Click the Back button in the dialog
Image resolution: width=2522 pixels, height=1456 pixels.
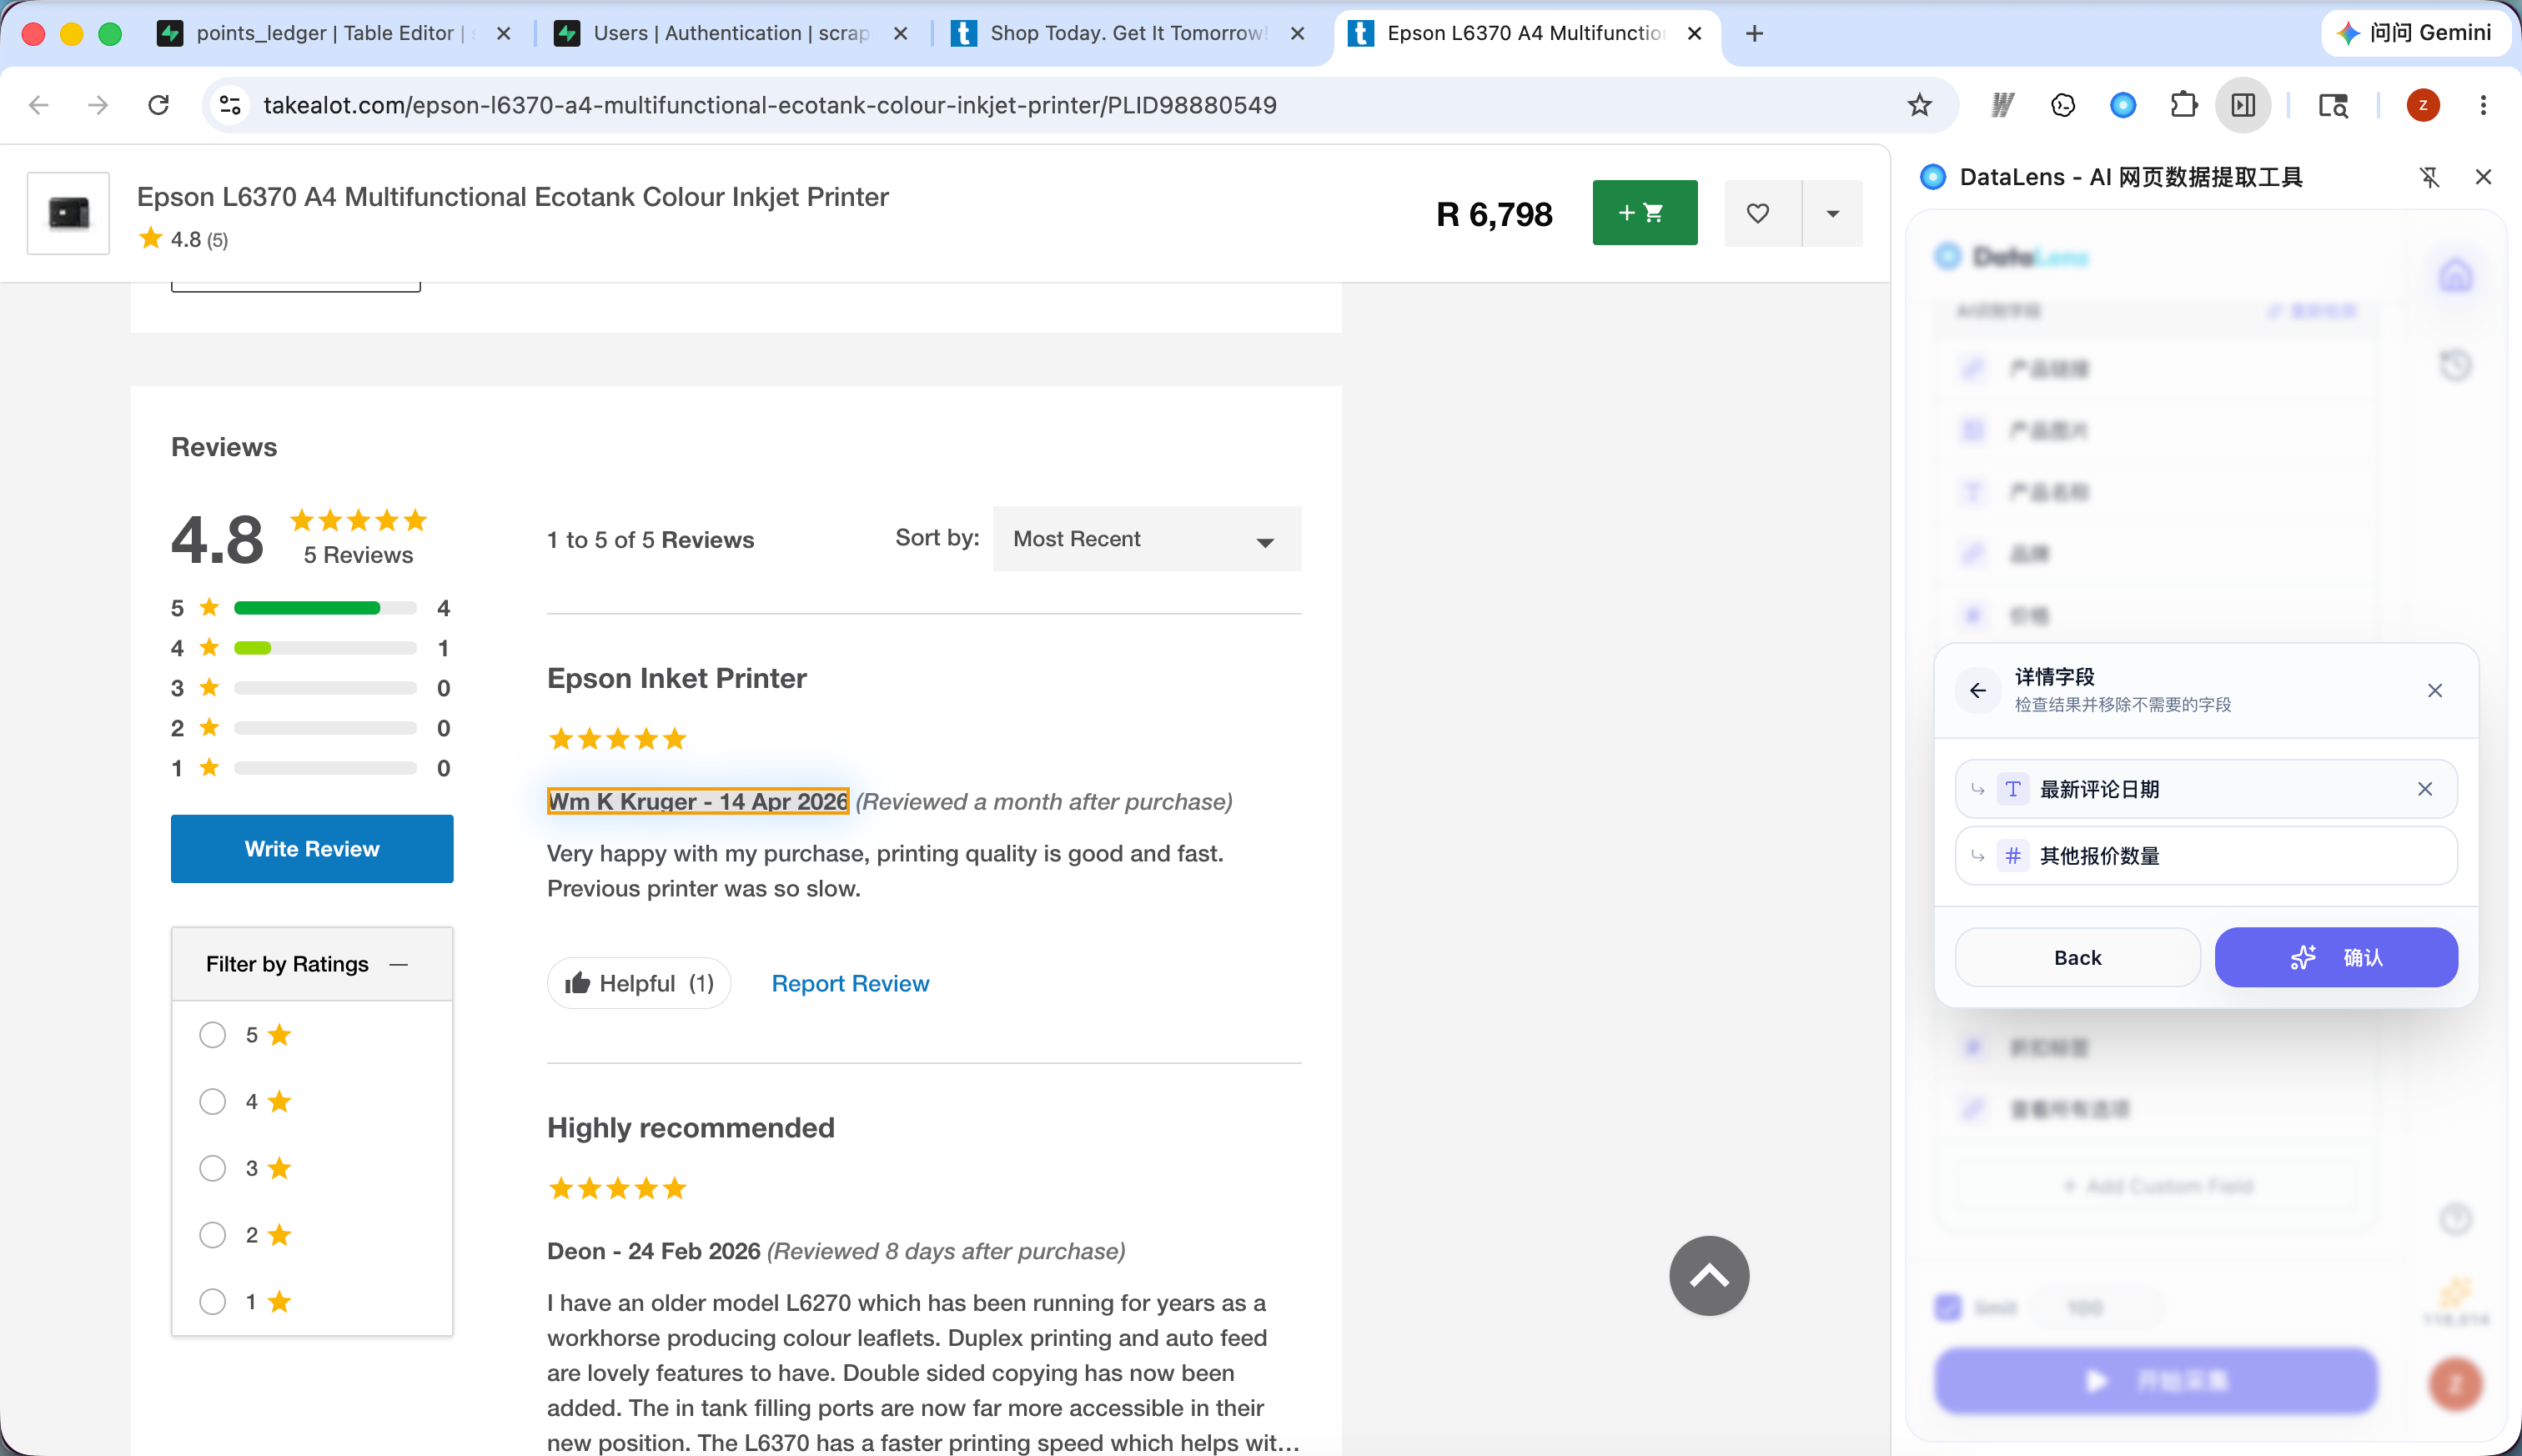[2077, 957]
